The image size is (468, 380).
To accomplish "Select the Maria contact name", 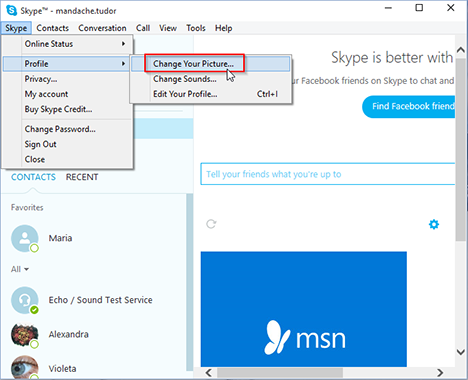I will pos(60,238).
